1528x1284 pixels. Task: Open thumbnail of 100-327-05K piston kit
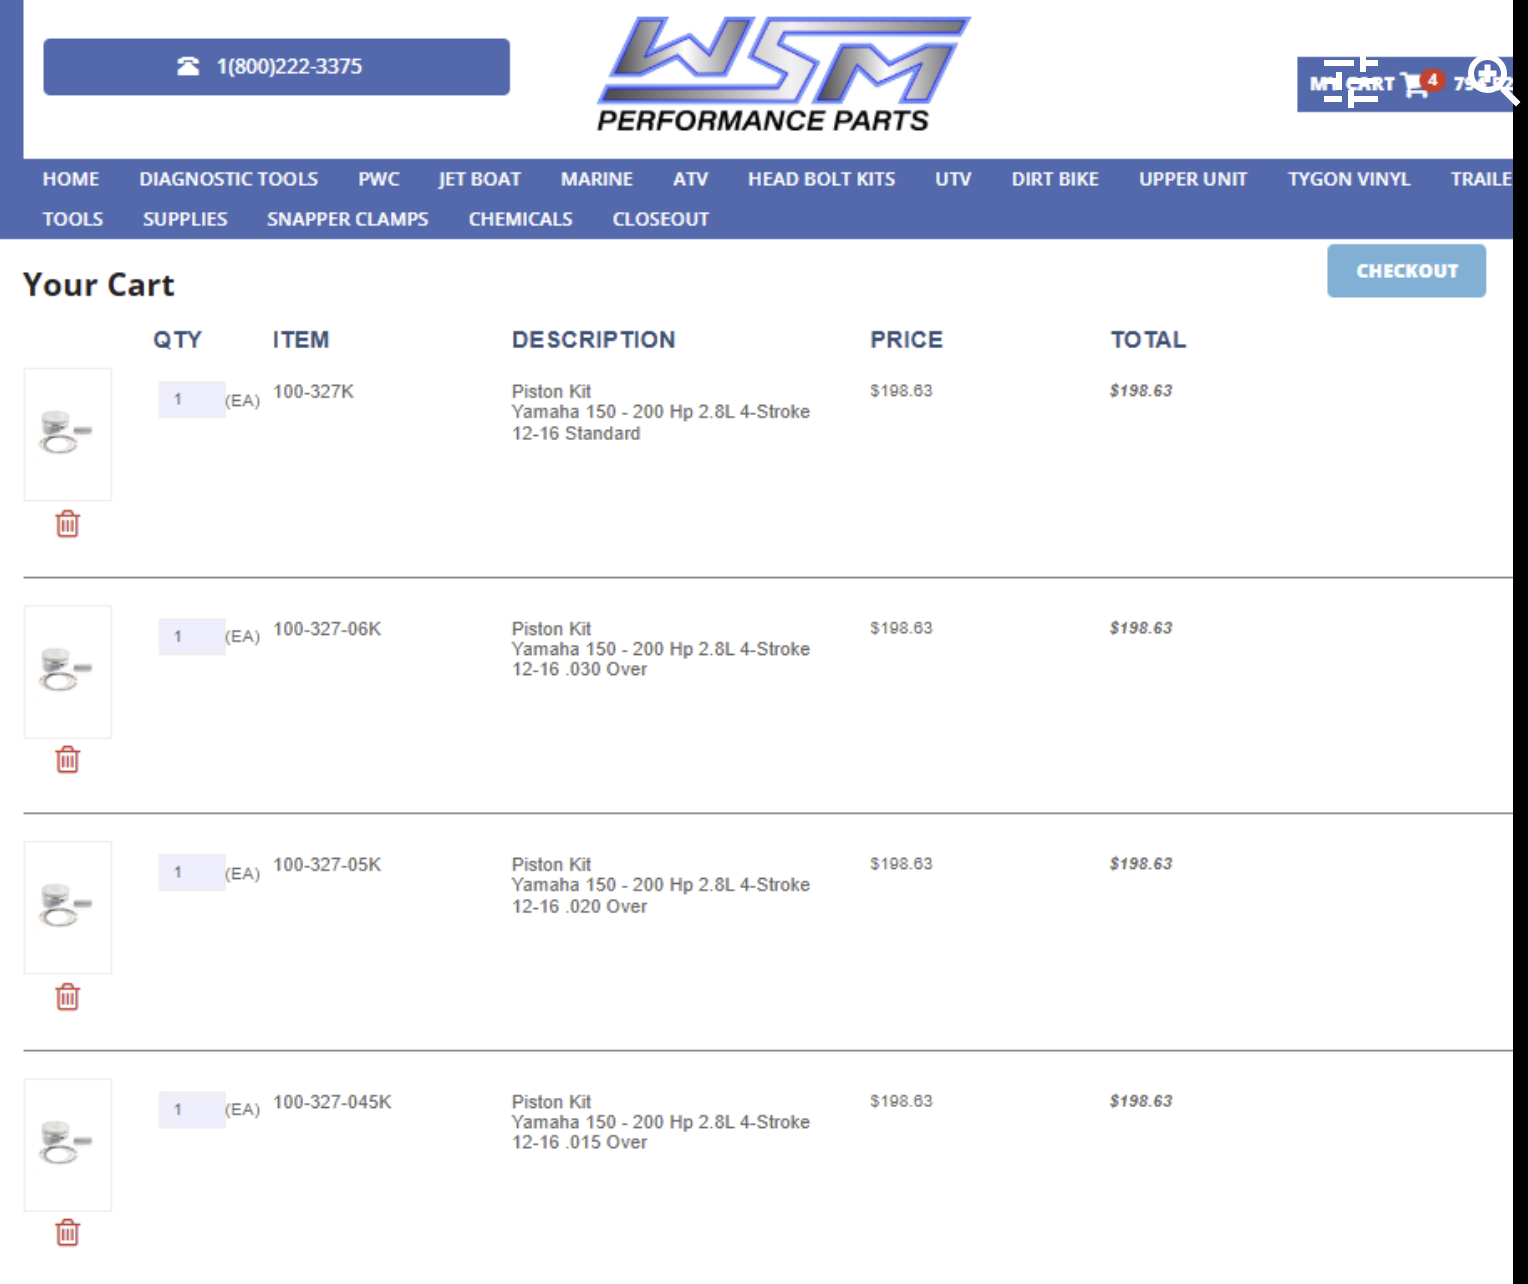pos(67,907)
